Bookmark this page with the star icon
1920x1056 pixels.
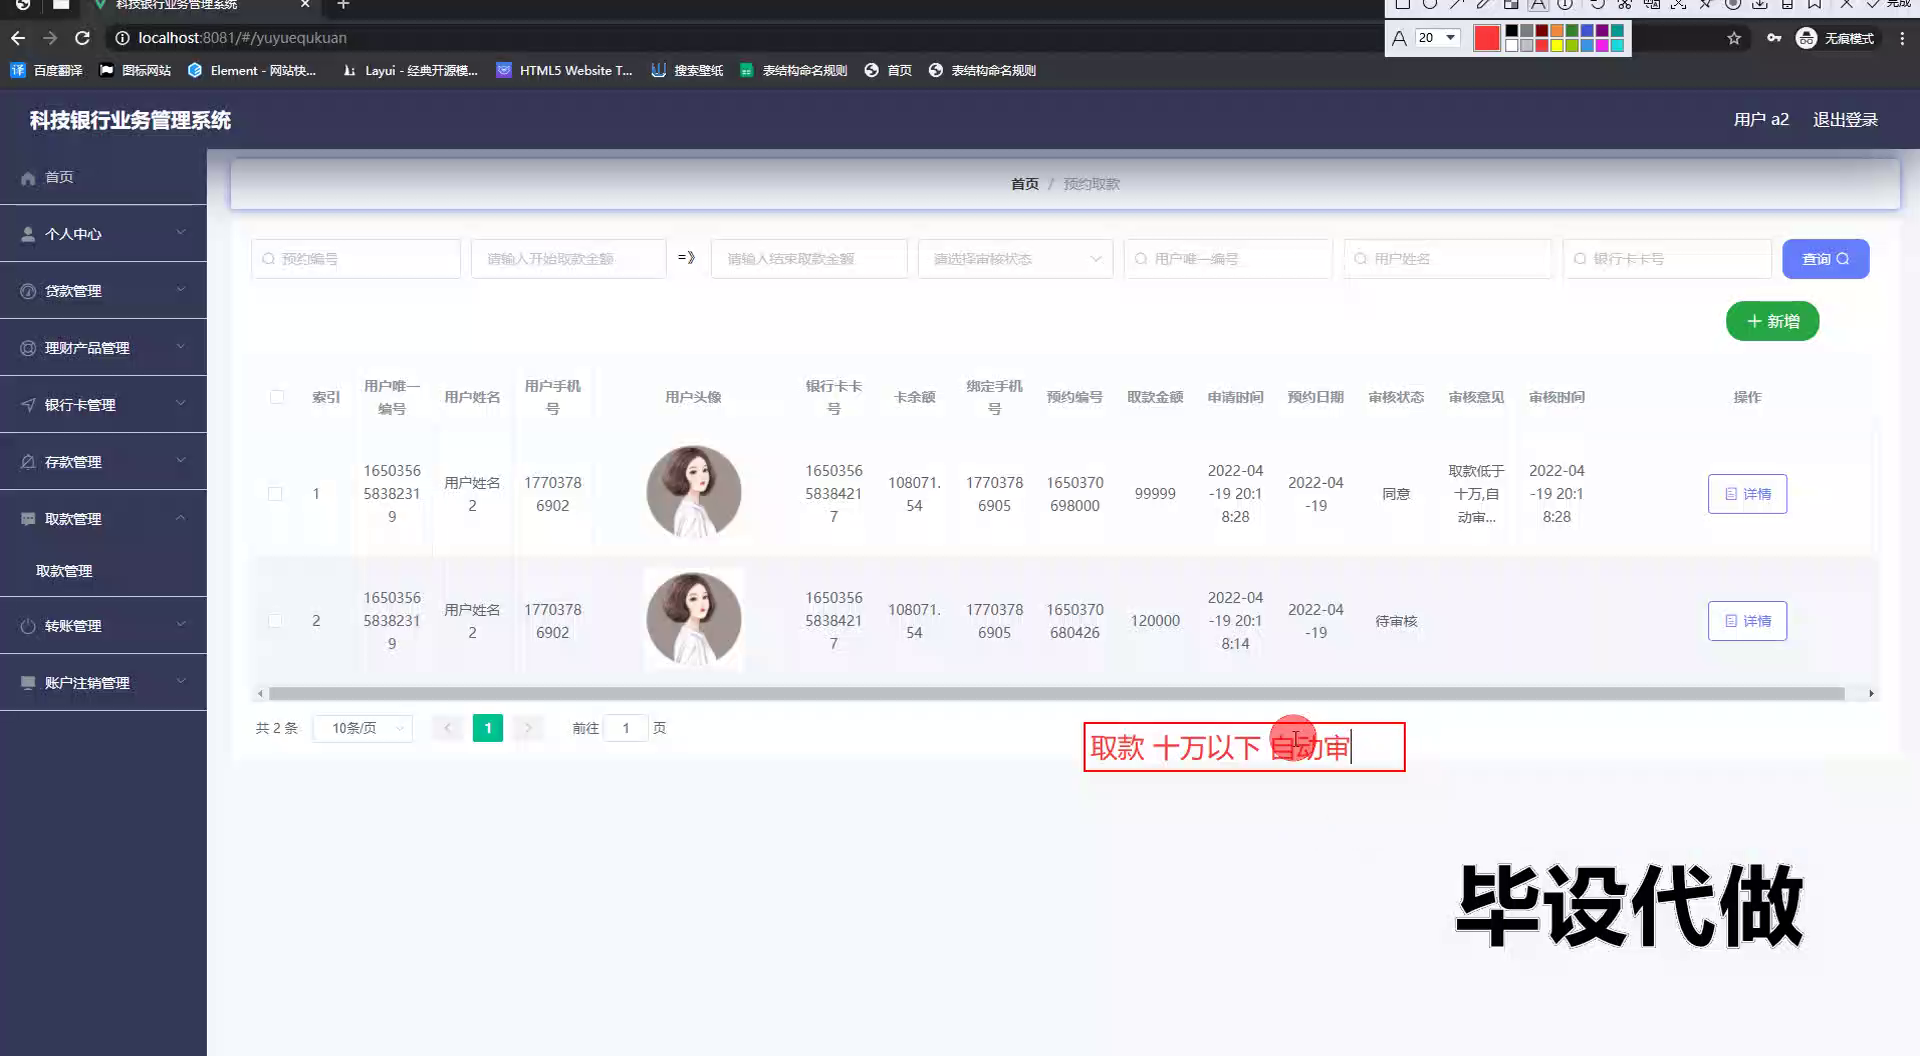pyautogui.click(x=1734, y=38)
